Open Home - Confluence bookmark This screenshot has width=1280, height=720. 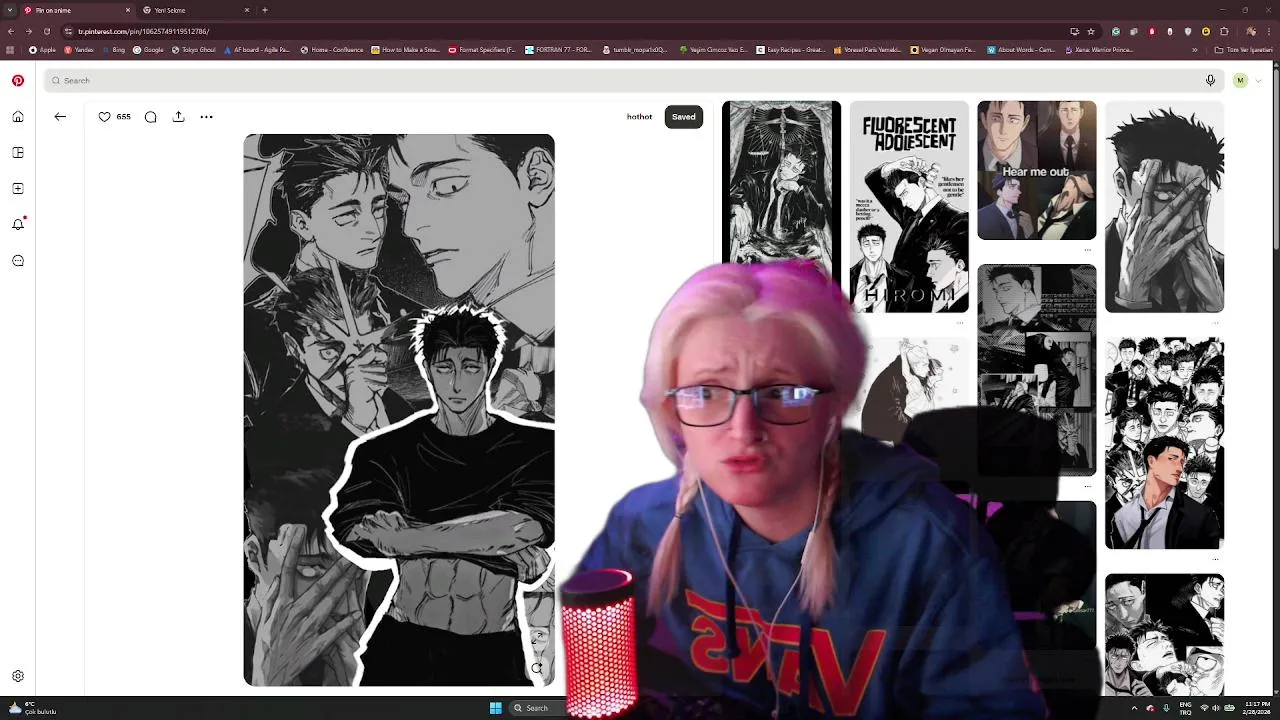point(332,50)
